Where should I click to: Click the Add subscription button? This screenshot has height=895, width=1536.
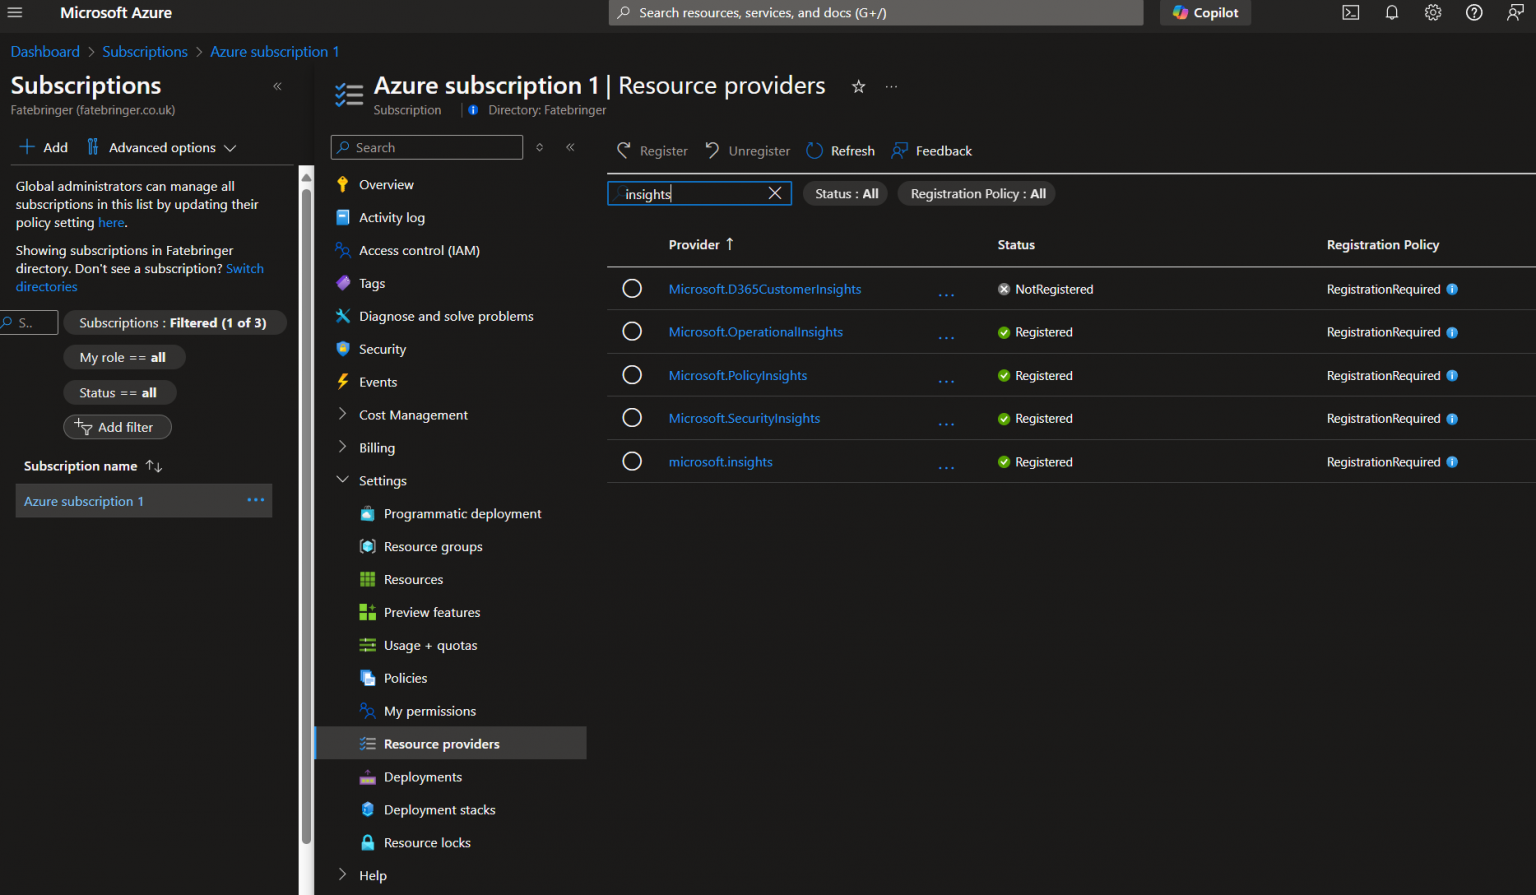pyautogui.click(x=43, y=146)
